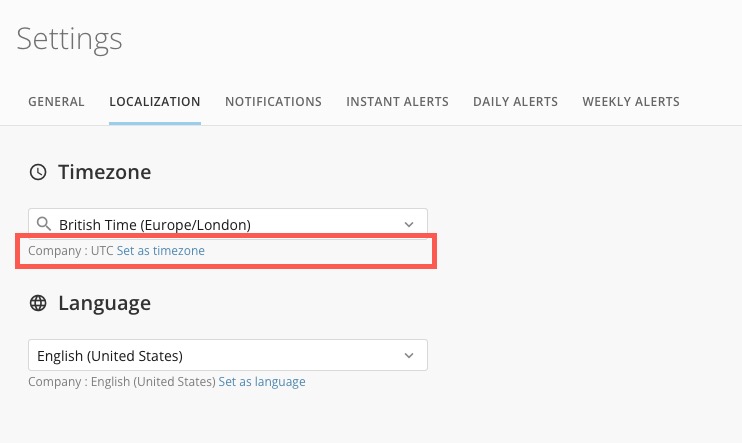Click the clock icon beside Timezone

click(x=38, y=172)
